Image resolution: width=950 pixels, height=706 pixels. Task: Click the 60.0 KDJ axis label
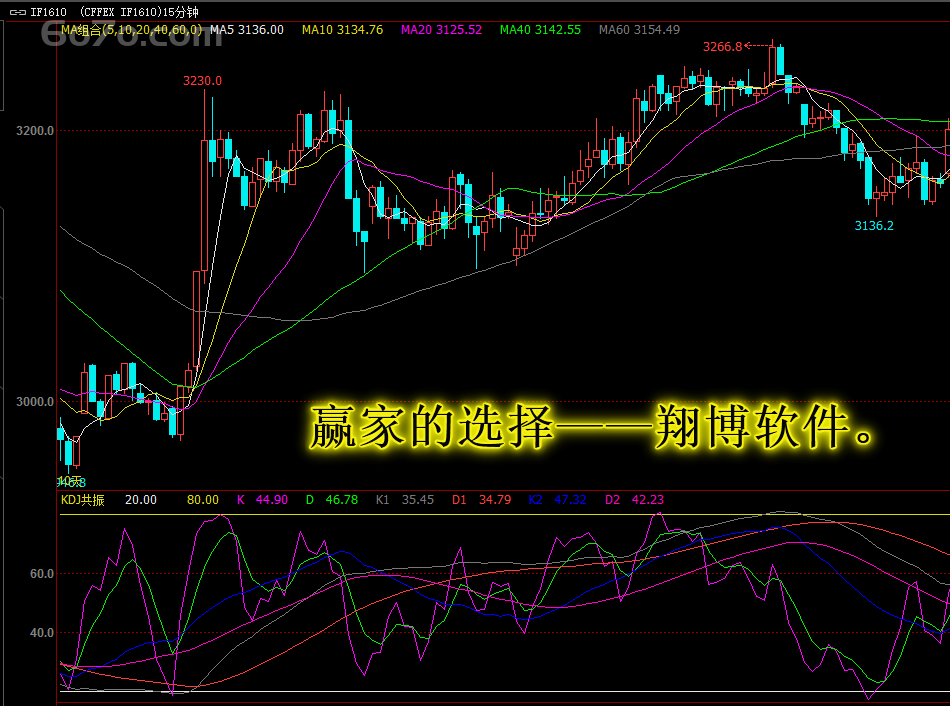(x=42, y=574)
